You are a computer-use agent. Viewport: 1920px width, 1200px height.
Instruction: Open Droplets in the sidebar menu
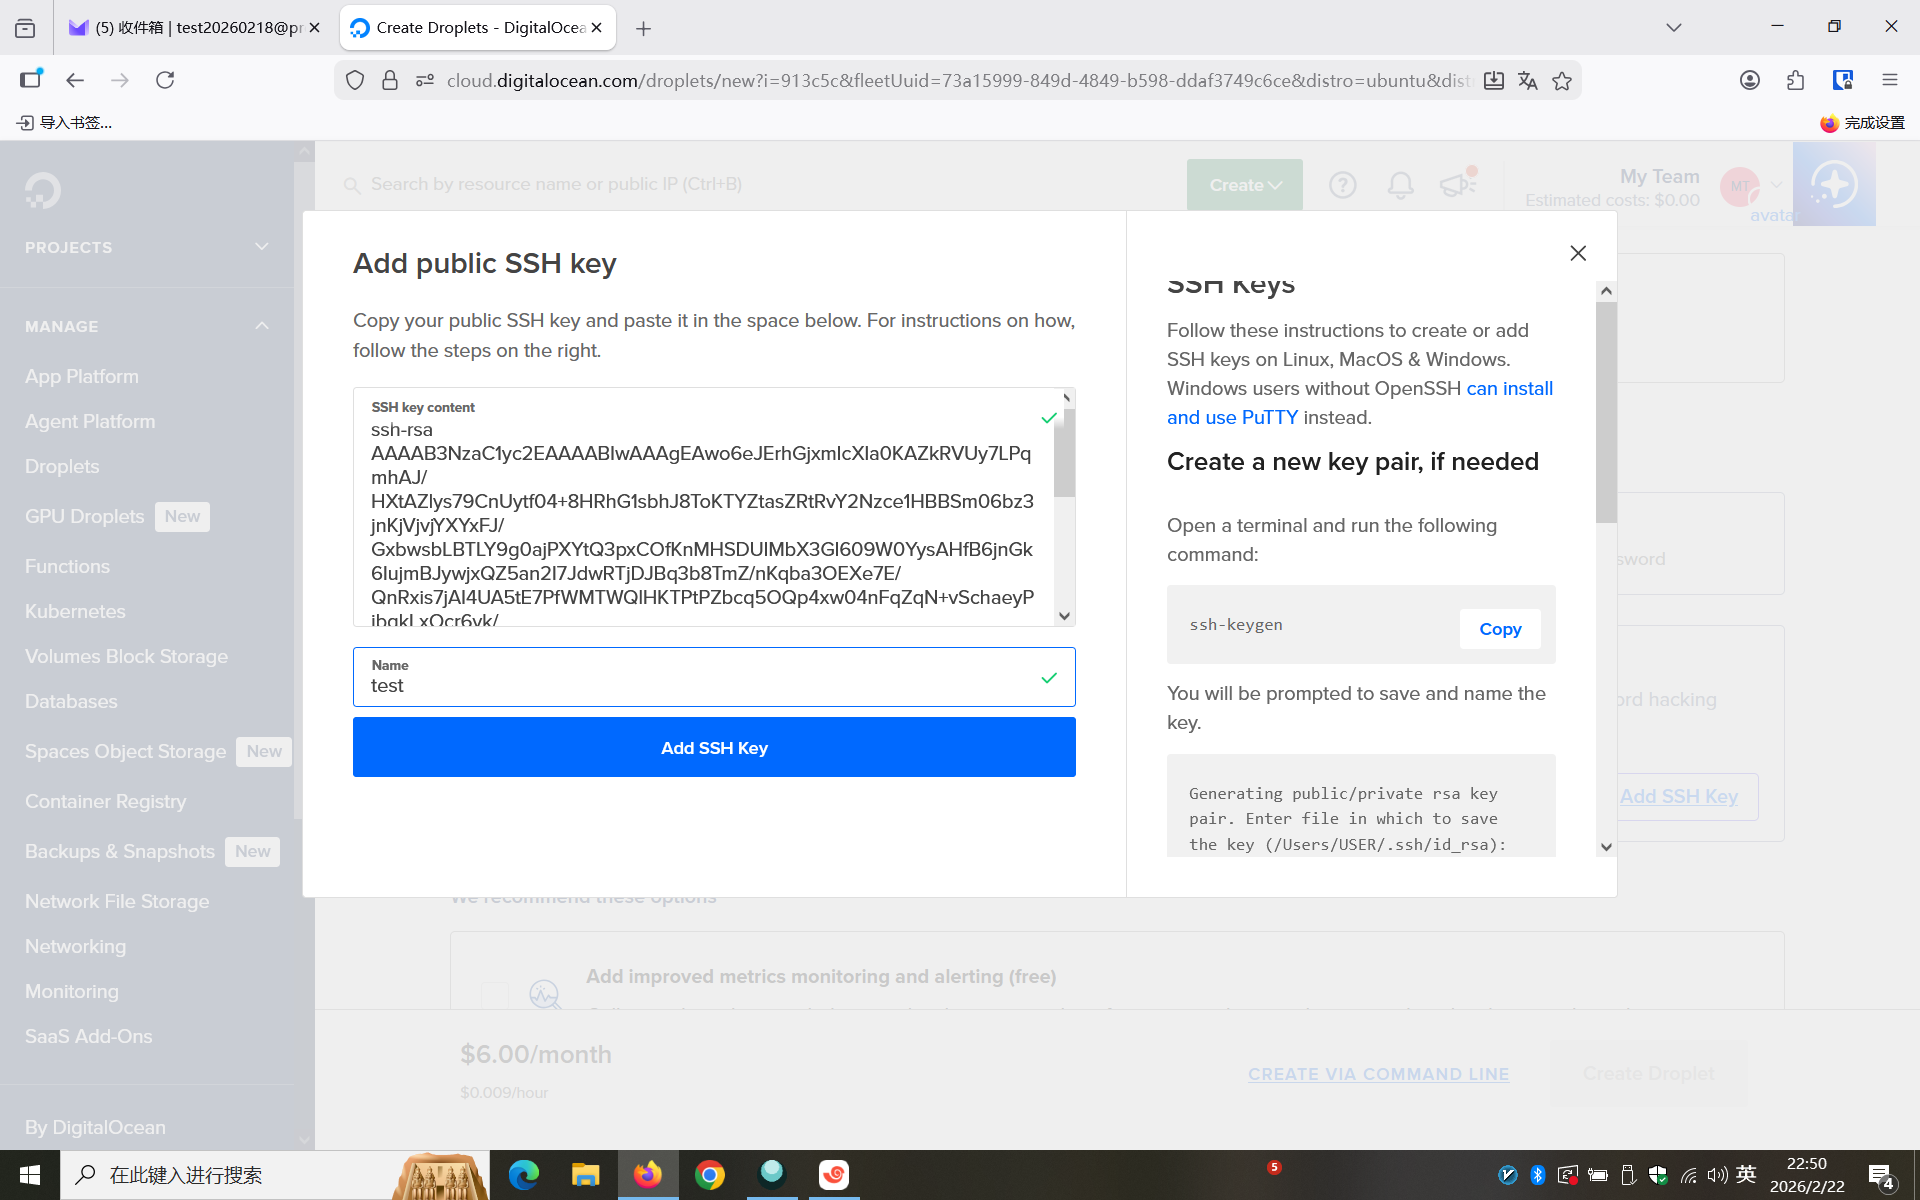[x=62, y=467]
